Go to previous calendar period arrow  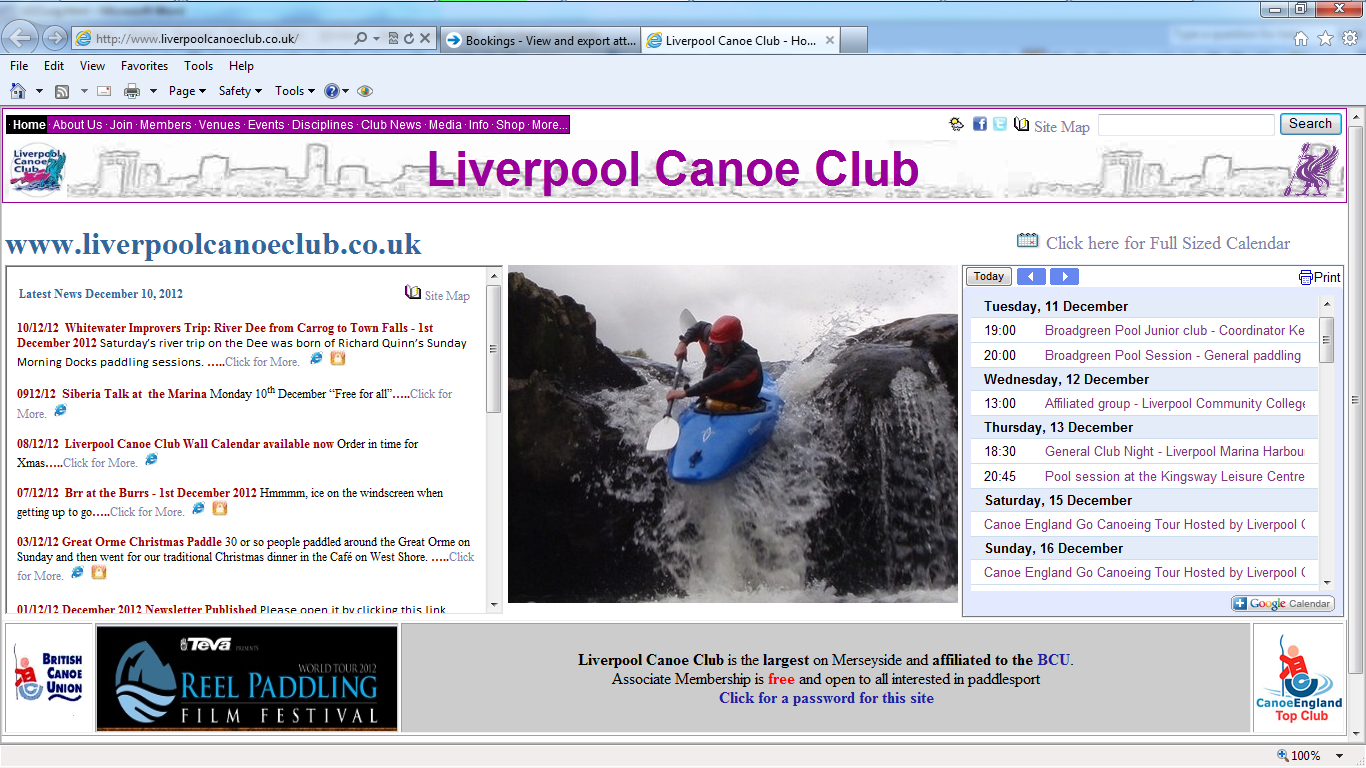pyautogui.click(x=1031, y=277)
